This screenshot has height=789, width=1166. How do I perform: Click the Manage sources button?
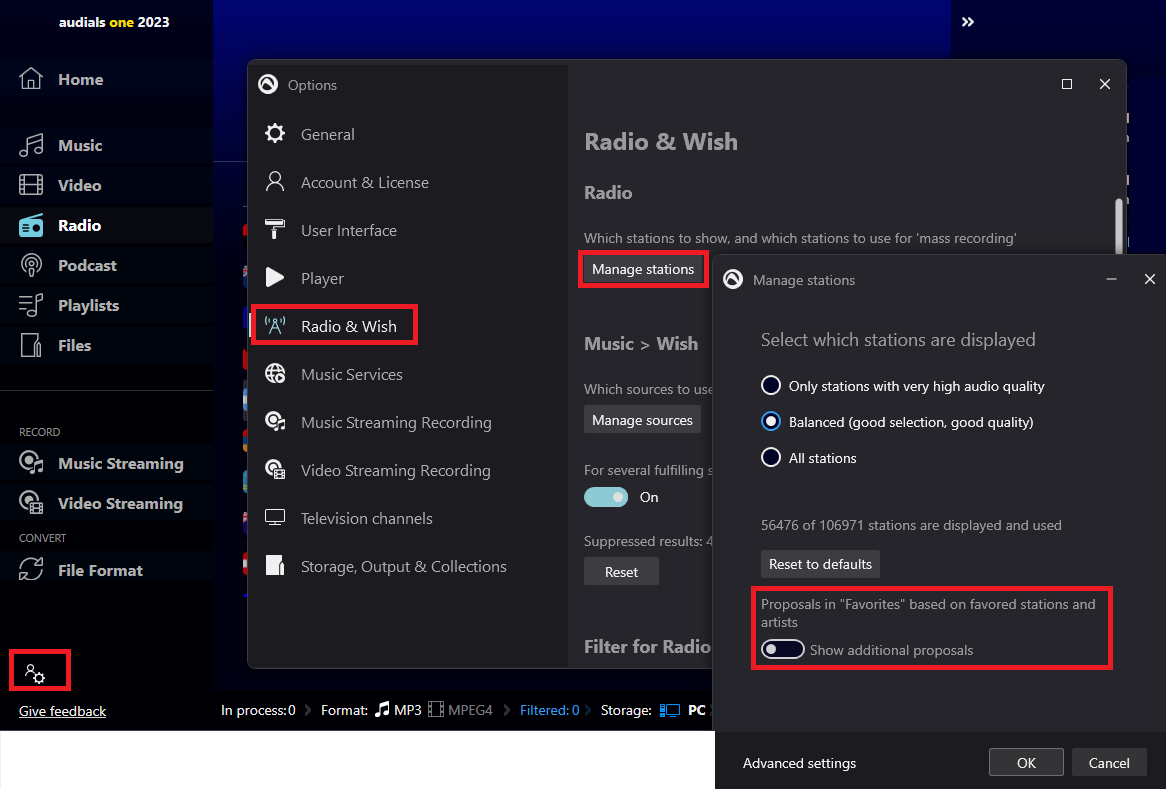tap(642, 420)
